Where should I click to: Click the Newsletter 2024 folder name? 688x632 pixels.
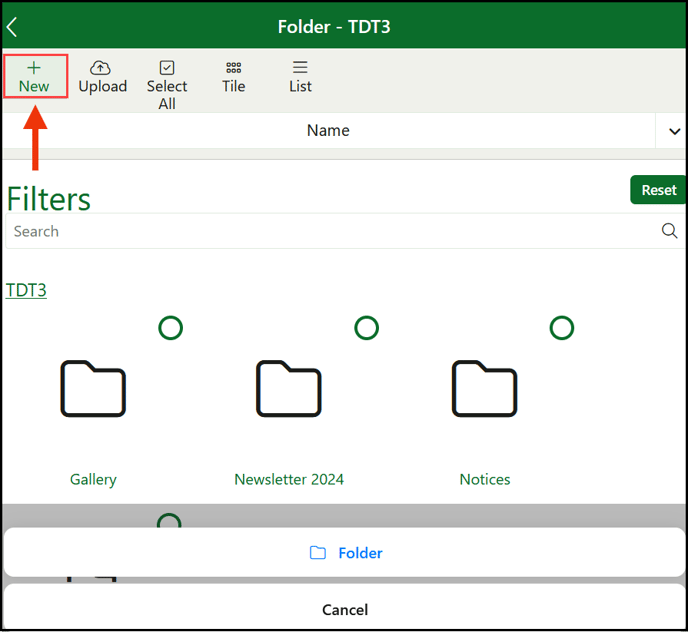coord(289,479)
